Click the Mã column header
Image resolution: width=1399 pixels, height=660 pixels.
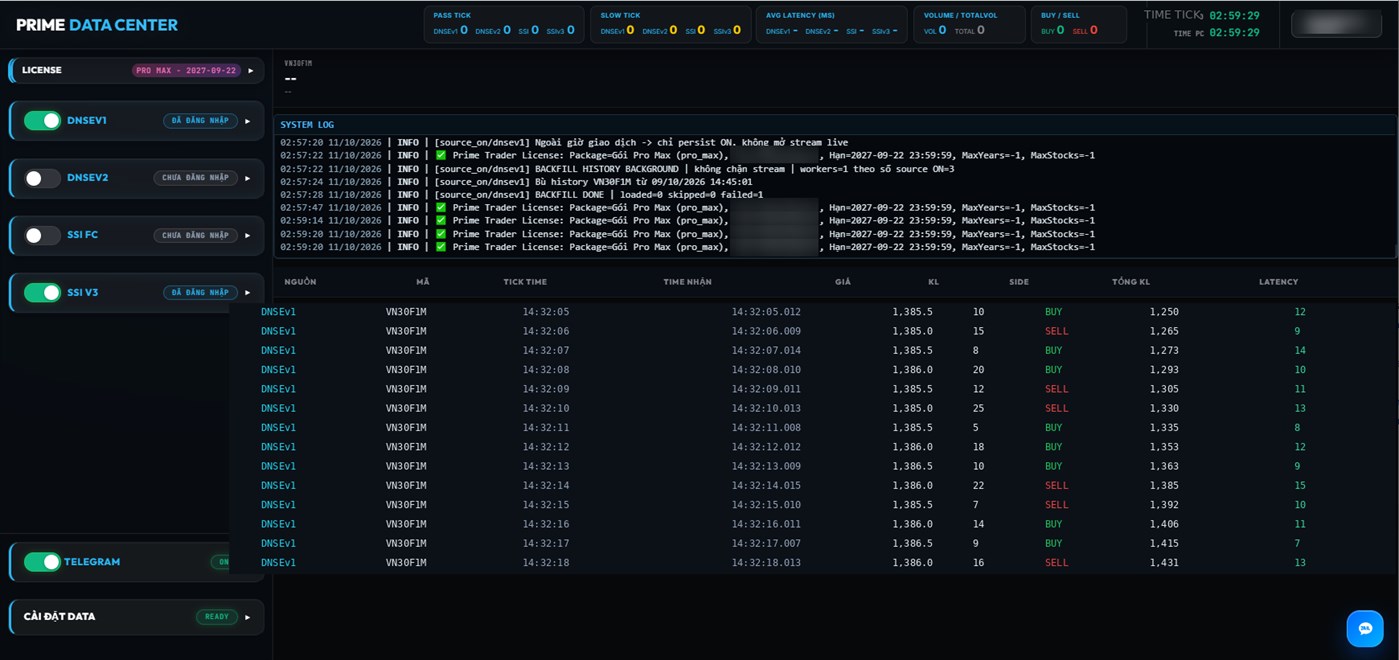click(423, 282)
